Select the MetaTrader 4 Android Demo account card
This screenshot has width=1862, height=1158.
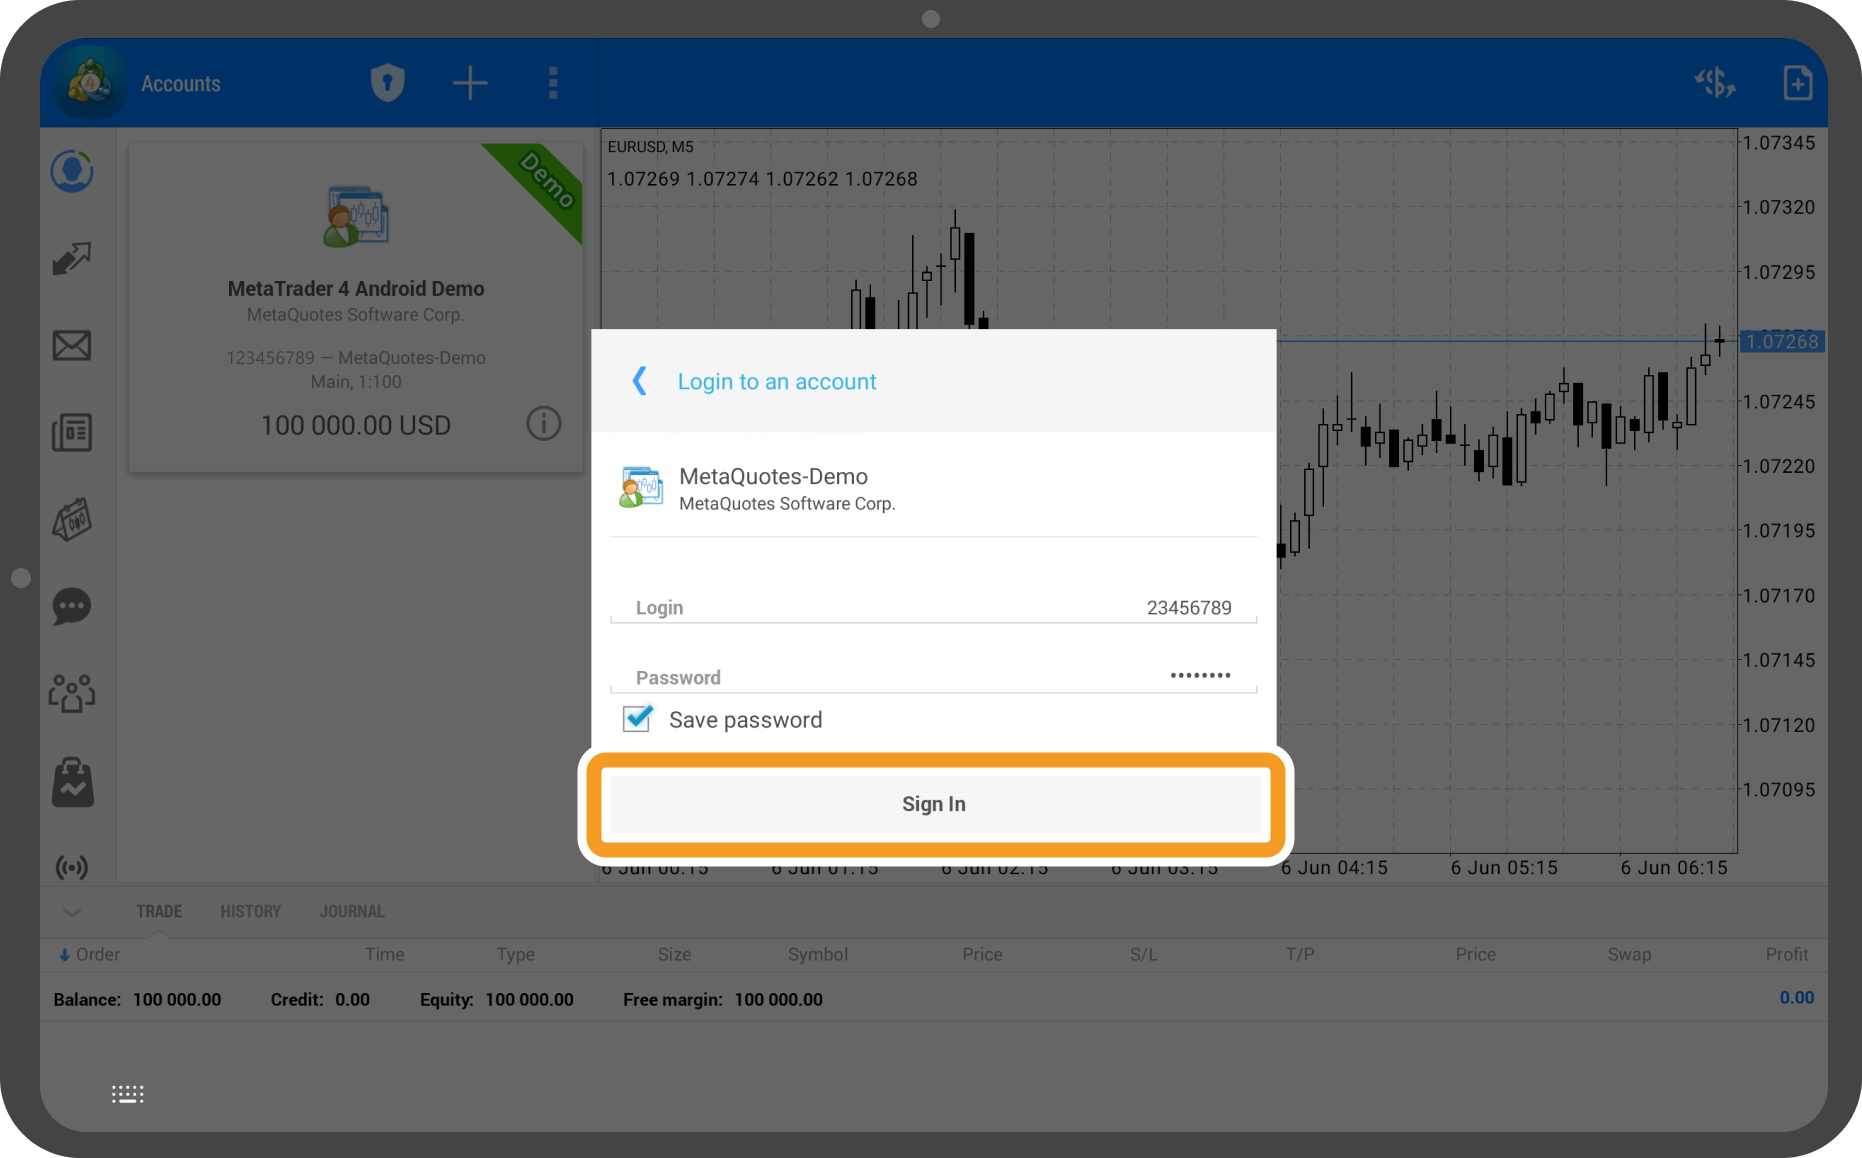356,307
